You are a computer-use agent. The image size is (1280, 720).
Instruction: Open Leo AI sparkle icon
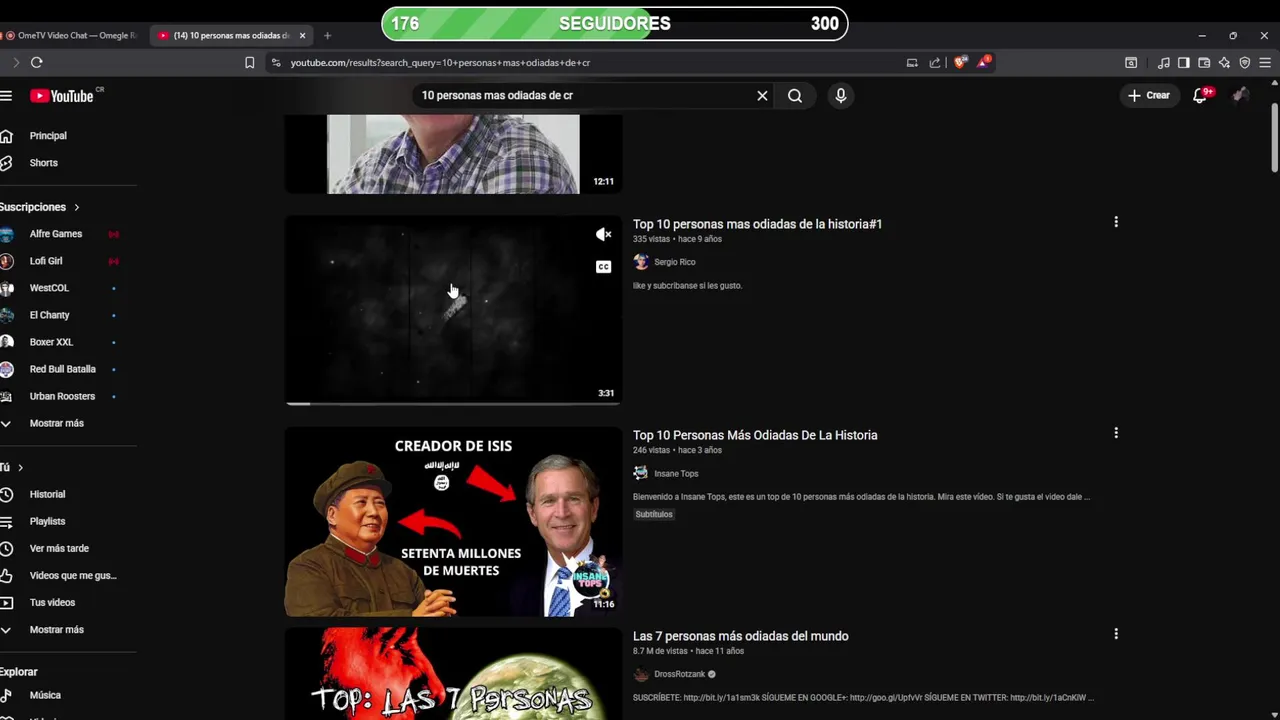tap(1224, 62)
